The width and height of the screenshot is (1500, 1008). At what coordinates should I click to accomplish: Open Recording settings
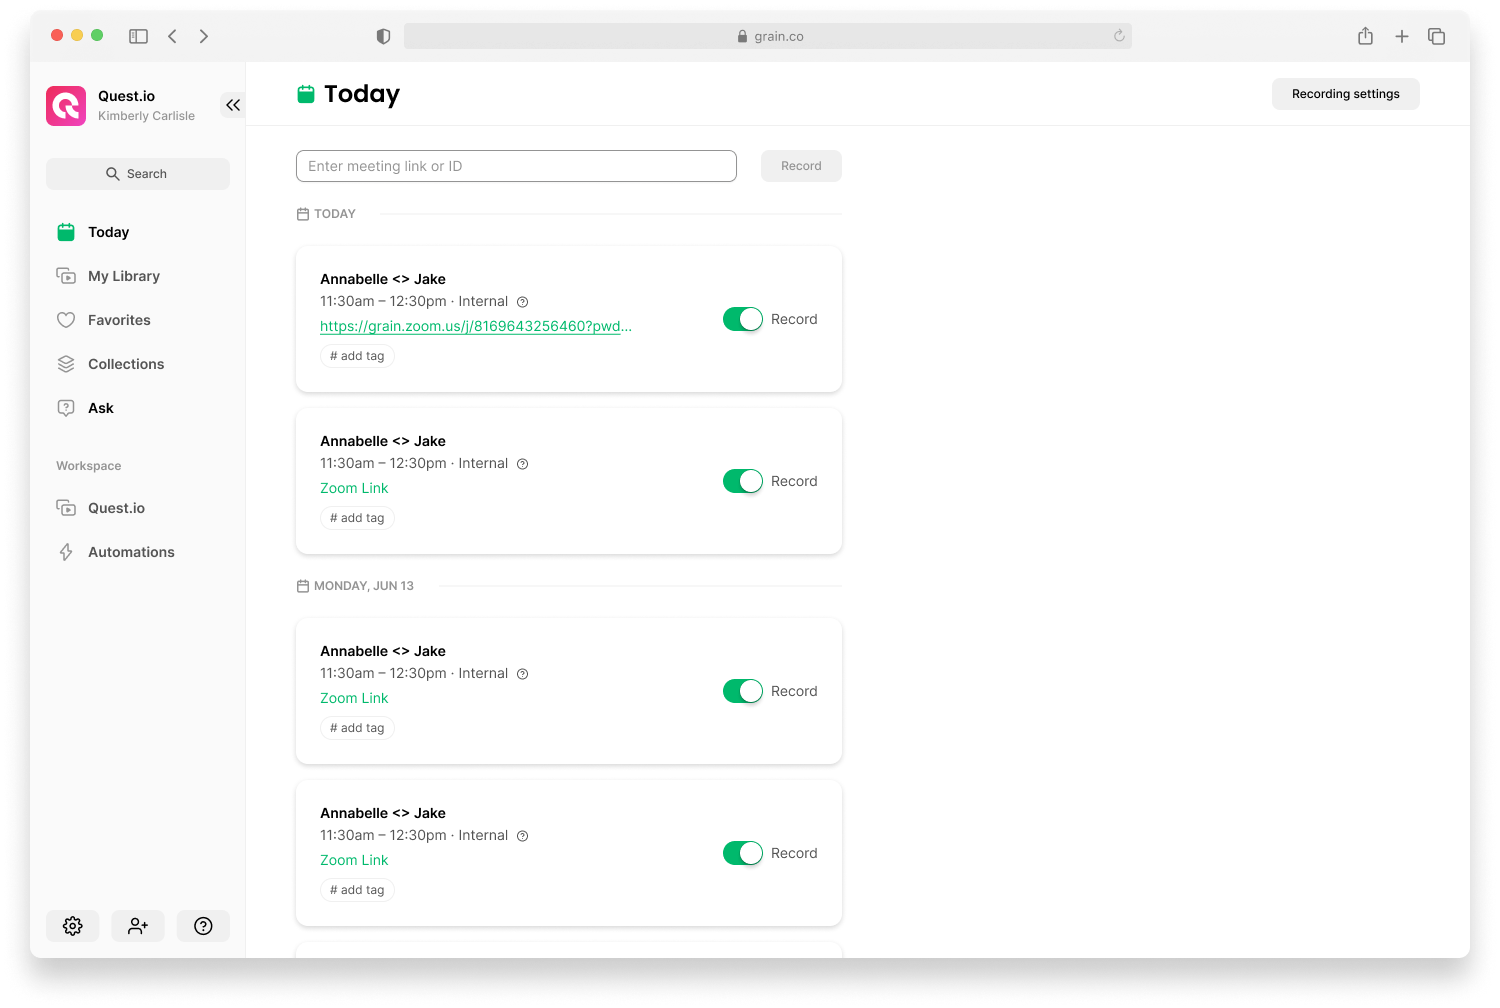point(1345,93)
